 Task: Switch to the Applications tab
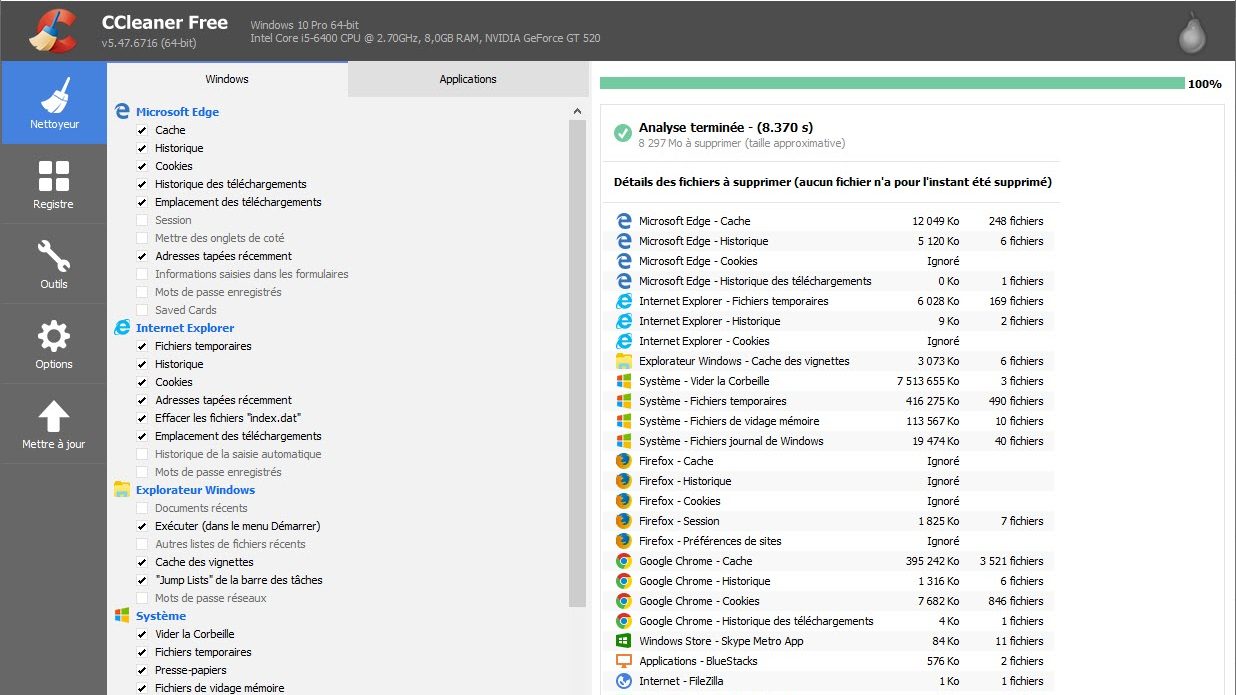(x=468, y=79)
